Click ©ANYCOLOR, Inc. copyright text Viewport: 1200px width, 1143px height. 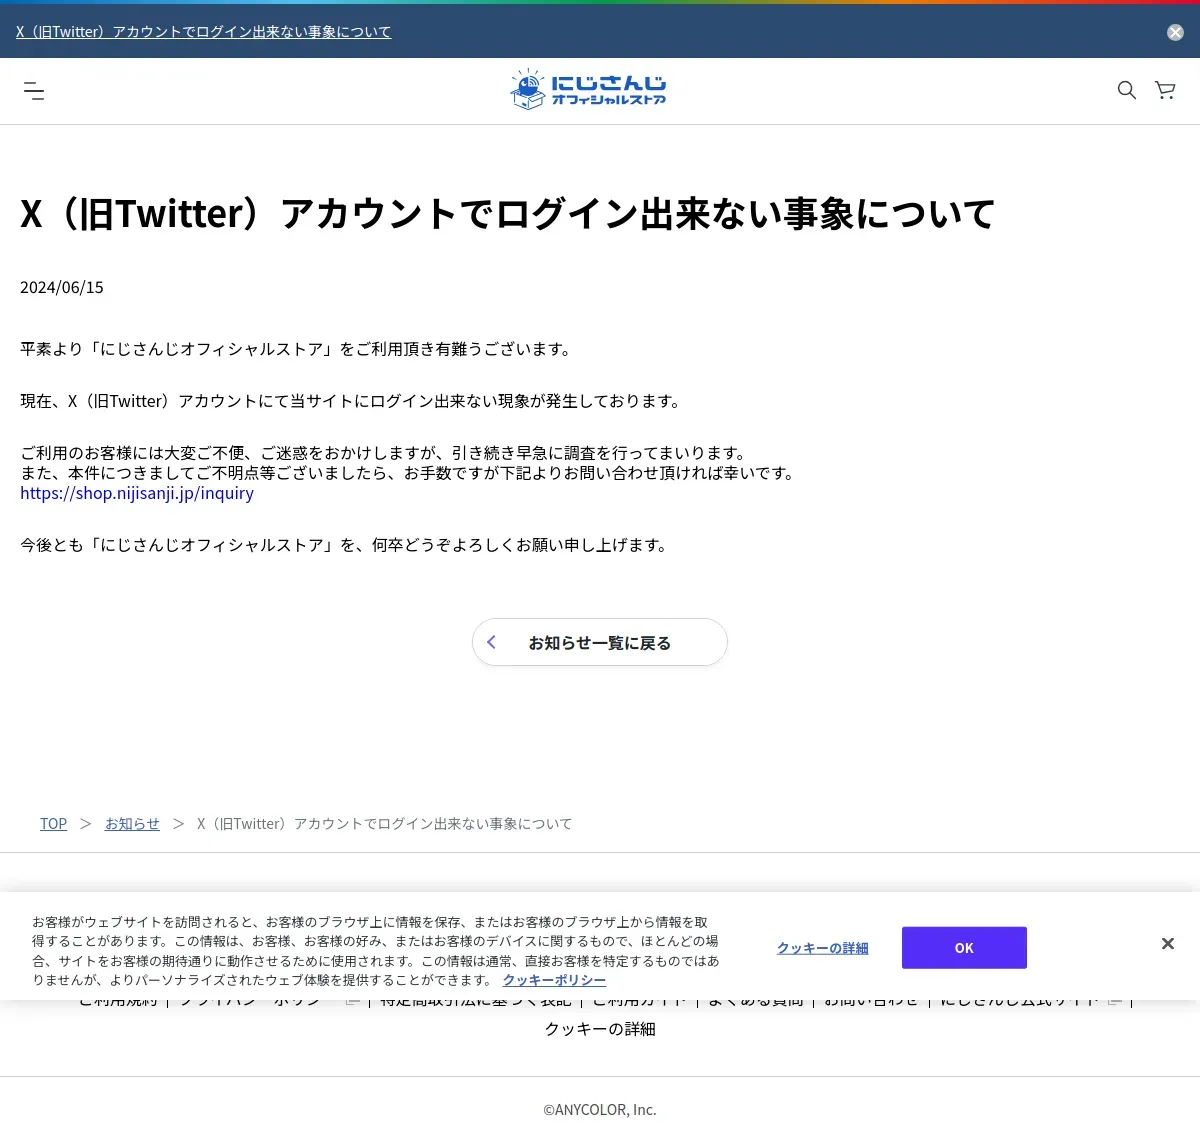tap(600, 1110)
